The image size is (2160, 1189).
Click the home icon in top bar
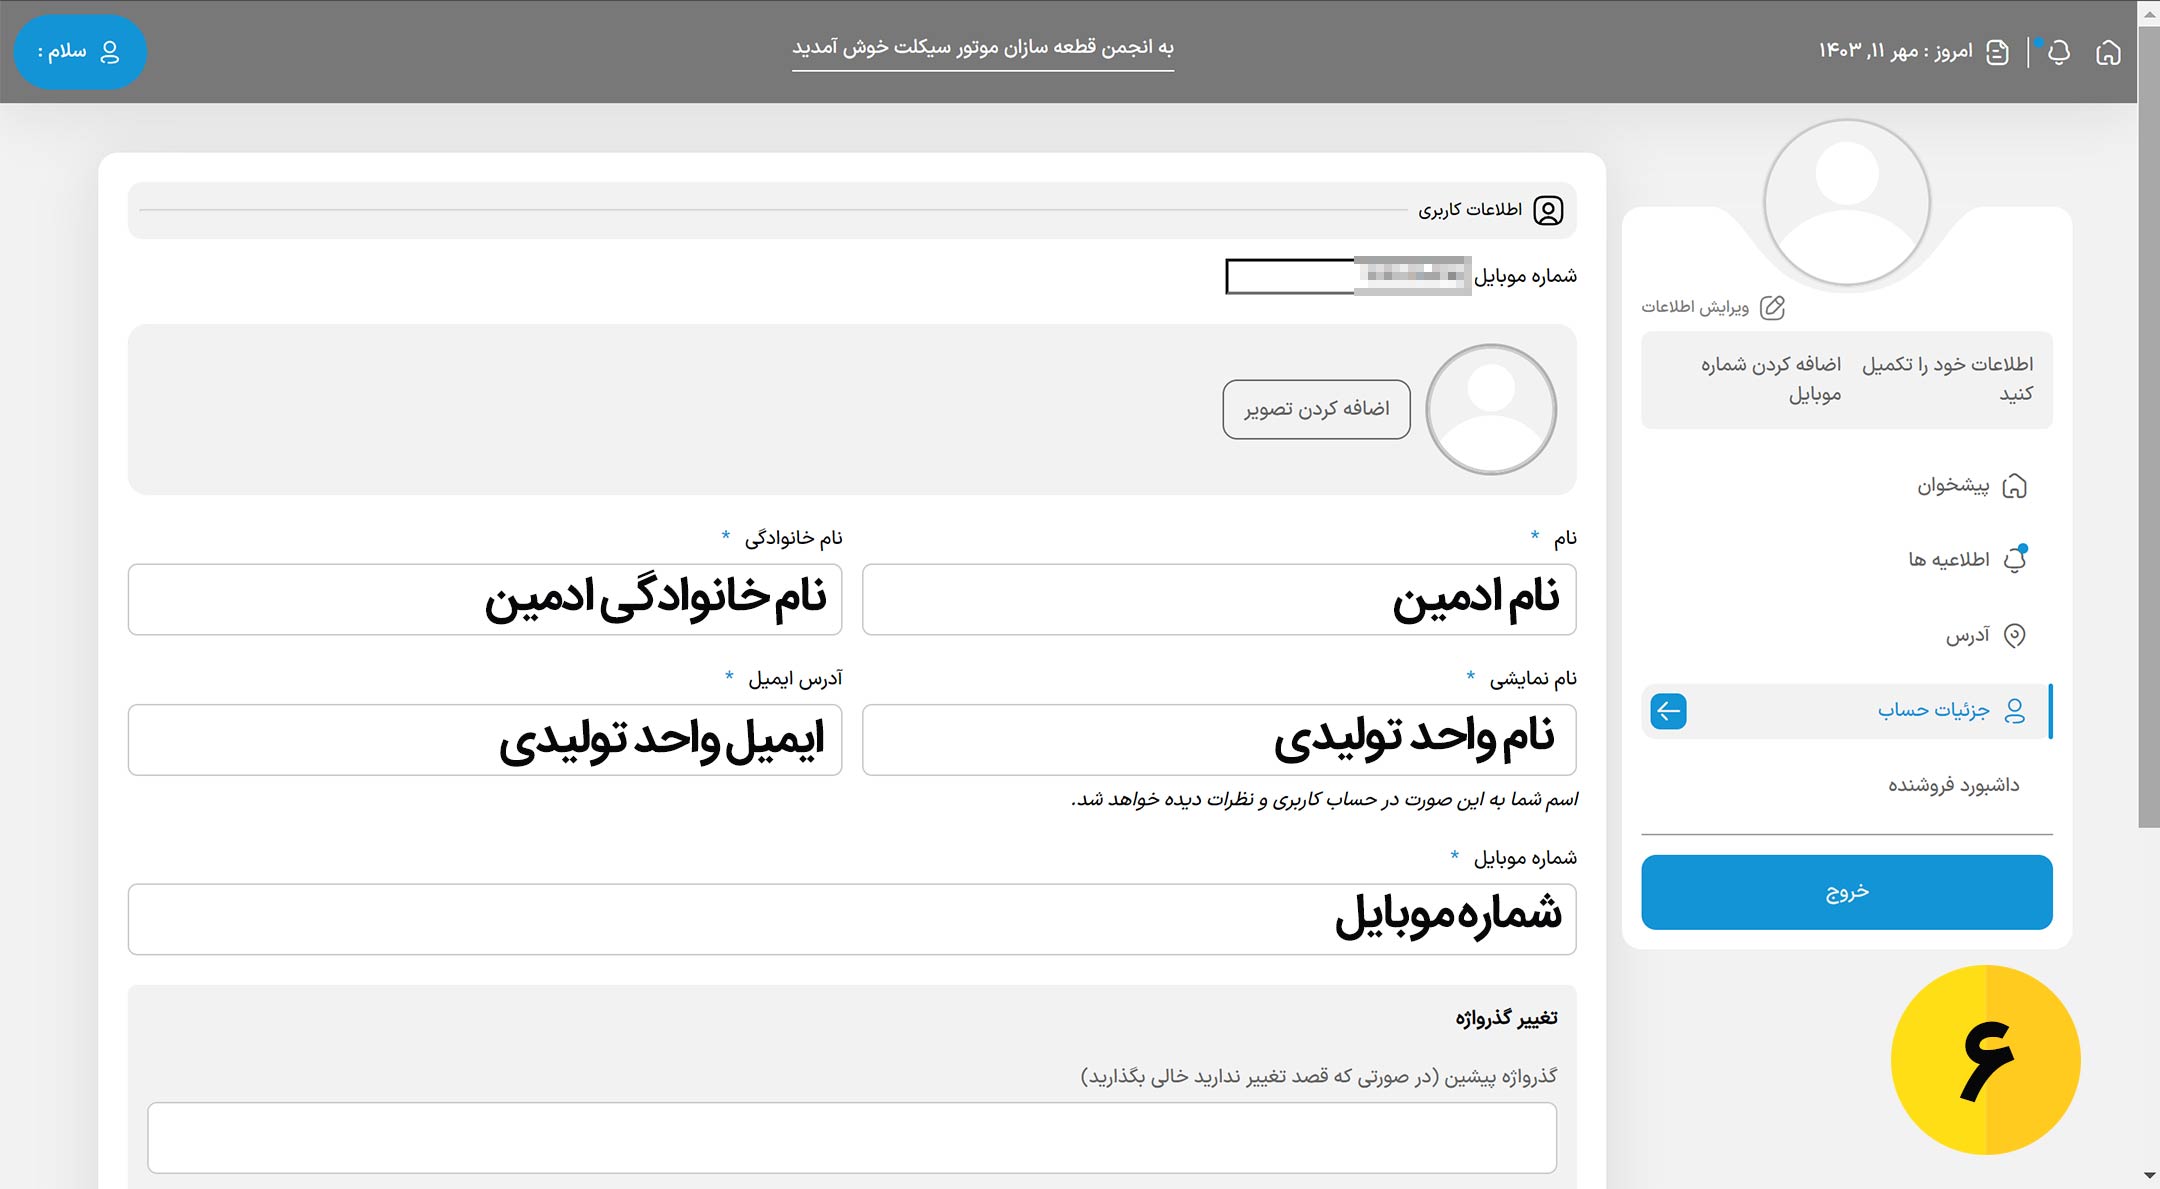(x=2108, y=52)
